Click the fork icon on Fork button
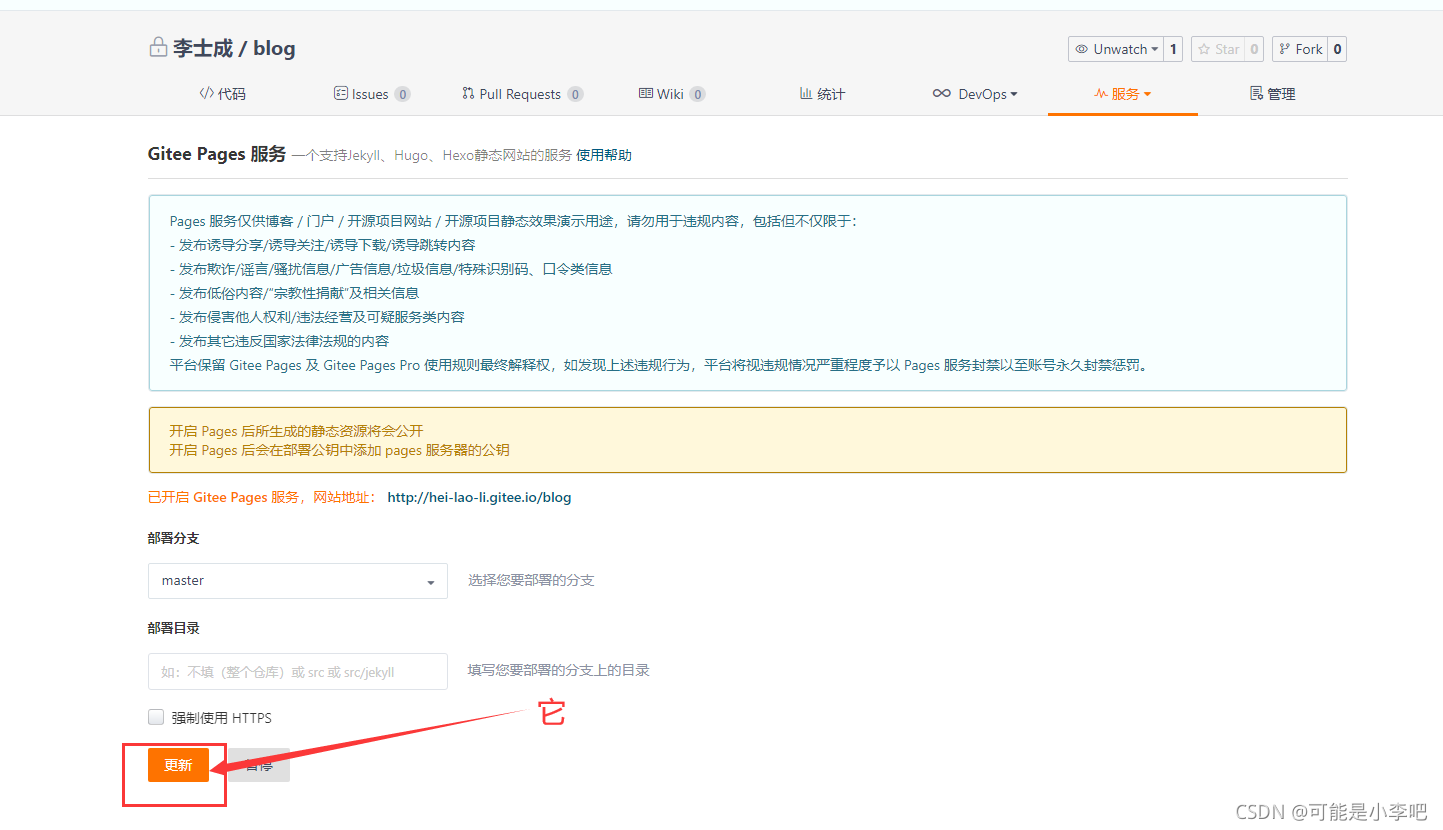 pos(1285,49)
